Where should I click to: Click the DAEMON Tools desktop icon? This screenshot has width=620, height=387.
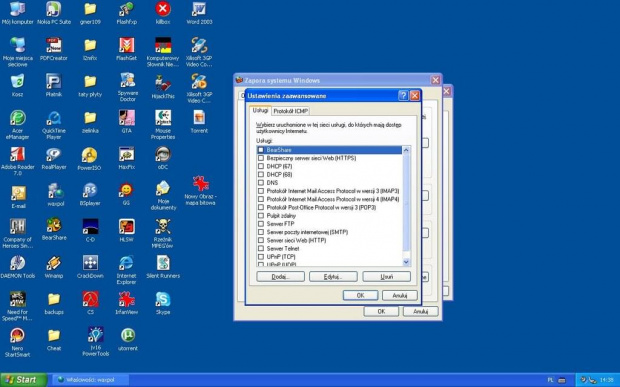pyautogui.click(x=17, y=267)
